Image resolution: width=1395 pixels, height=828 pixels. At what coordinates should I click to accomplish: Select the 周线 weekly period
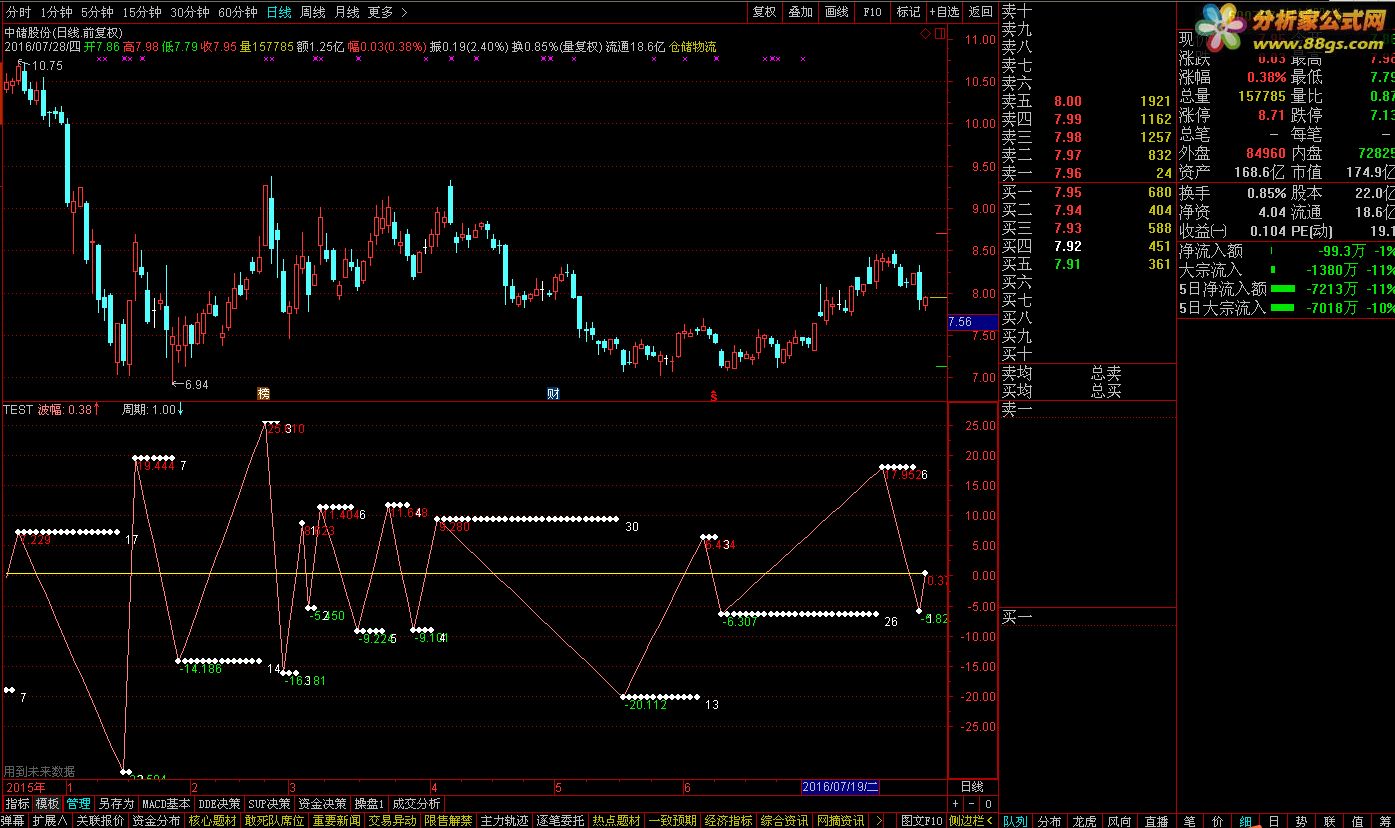click(x=313, y=12)
